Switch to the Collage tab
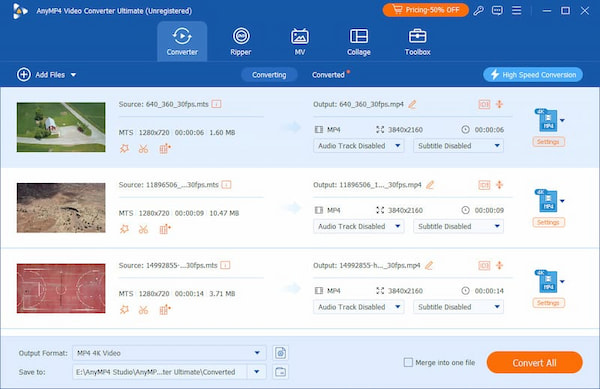The height and width of the screenshot is (389, 600). (359, 41)
